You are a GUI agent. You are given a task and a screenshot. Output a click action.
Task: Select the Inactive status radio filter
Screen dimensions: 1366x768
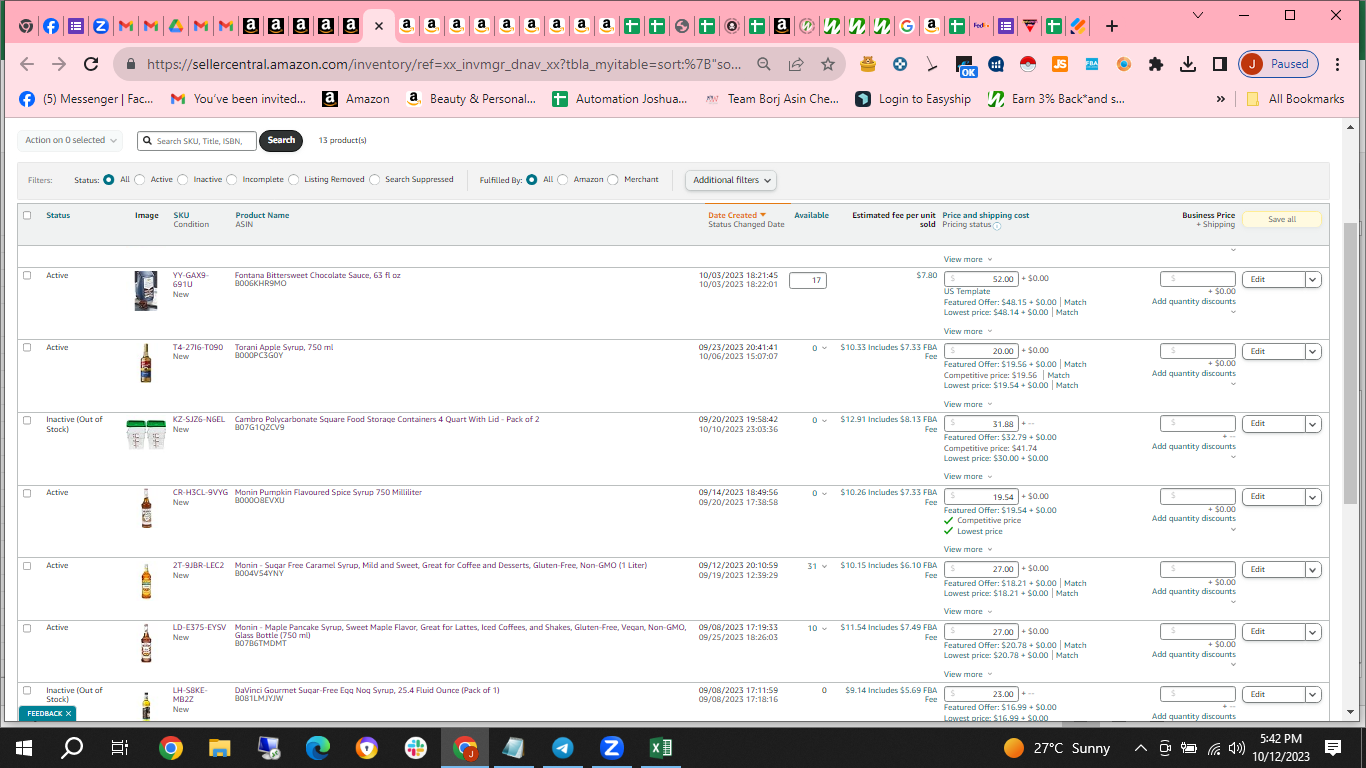[184, 180]
